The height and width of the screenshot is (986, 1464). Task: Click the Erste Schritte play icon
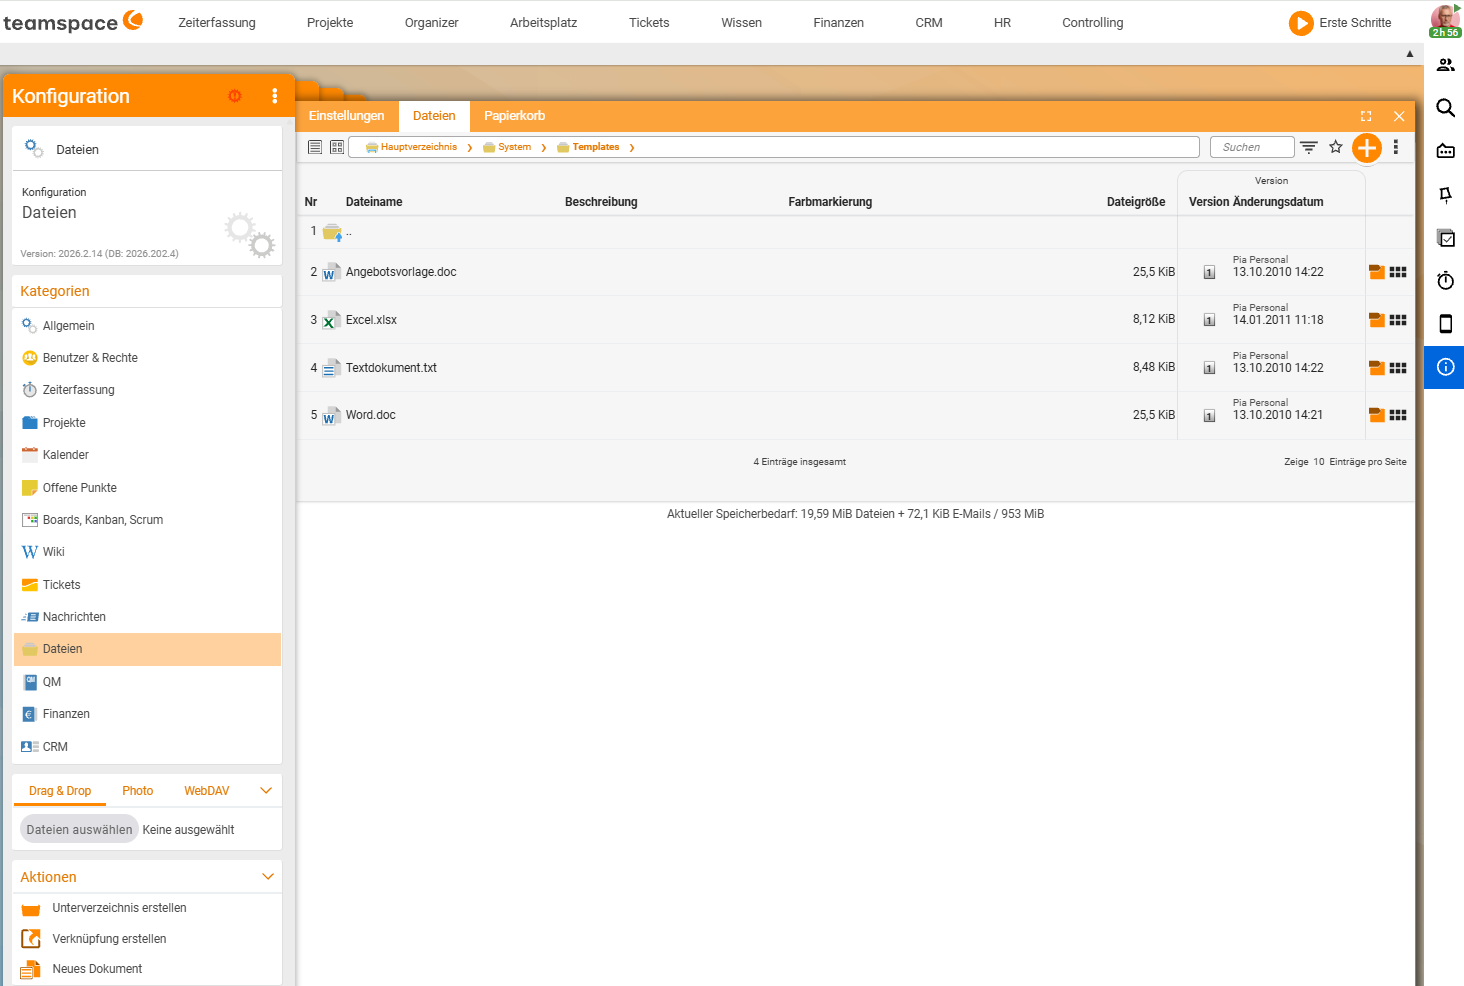click(x=1301, y=23)
